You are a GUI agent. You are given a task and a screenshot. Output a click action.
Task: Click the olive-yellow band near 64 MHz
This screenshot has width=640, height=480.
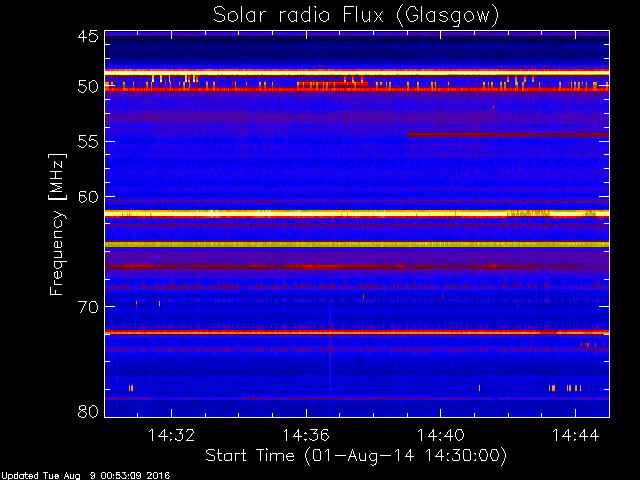[x=357, y=244]
